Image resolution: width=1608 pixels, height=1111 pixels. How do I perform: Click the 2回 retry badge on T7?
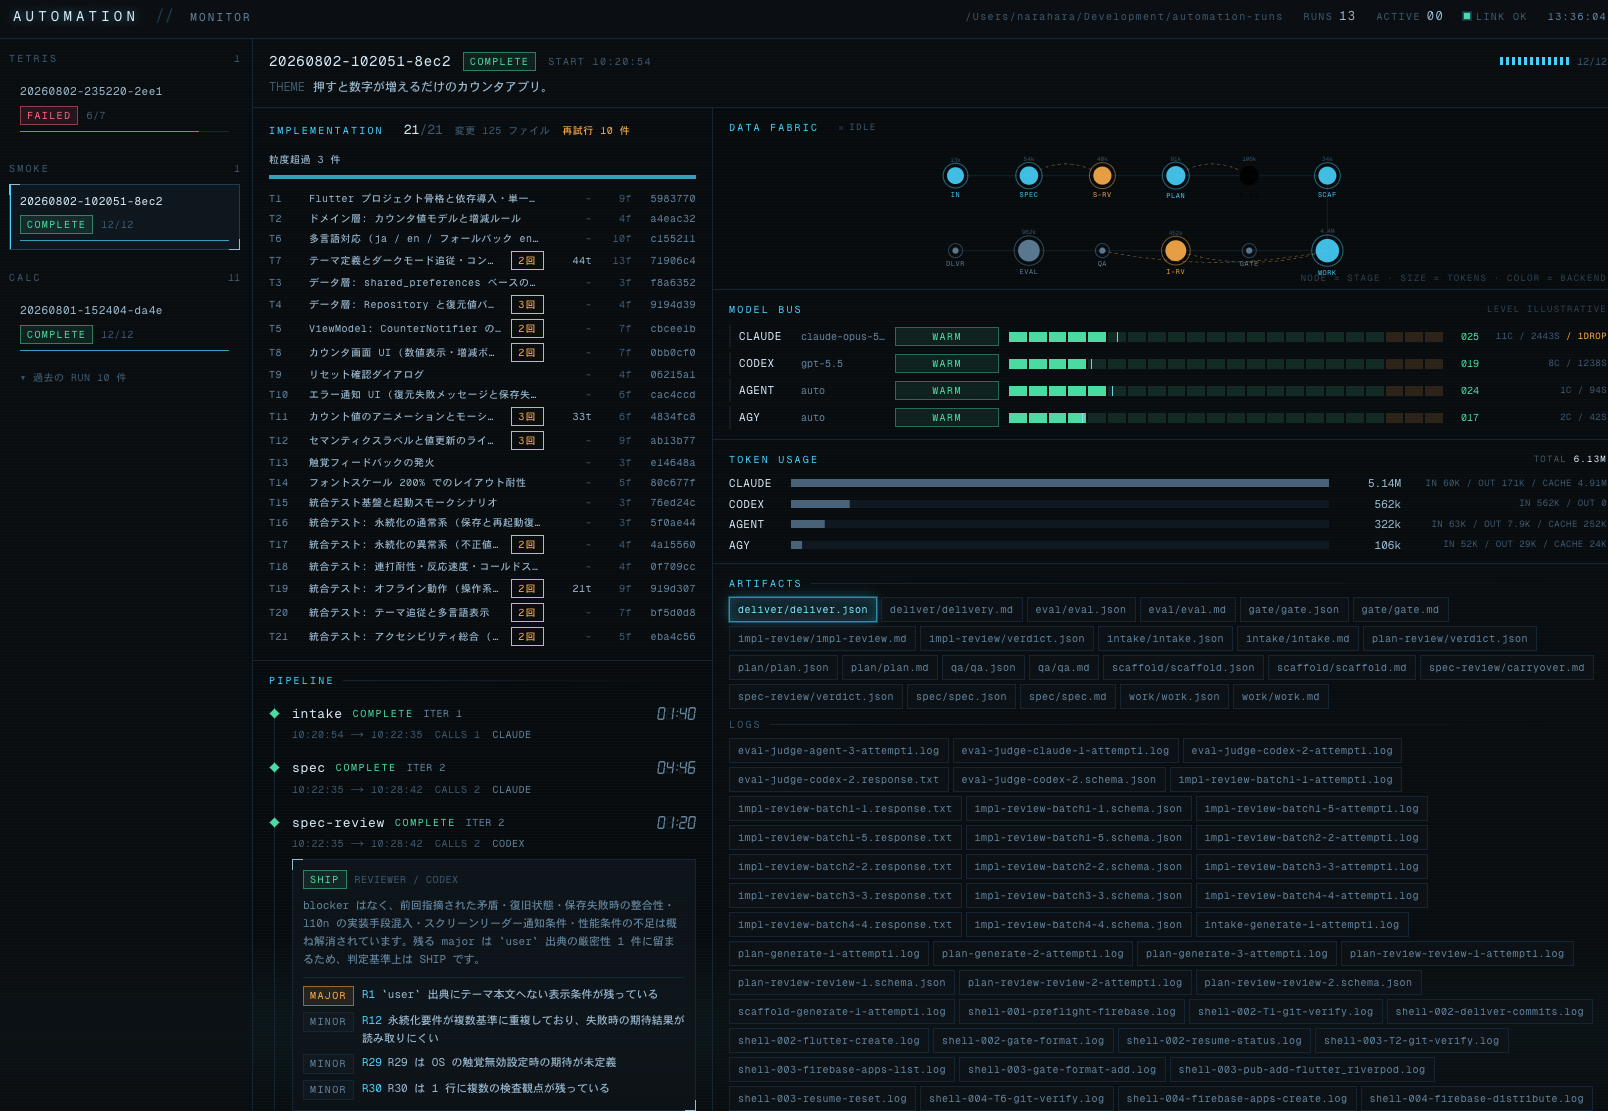[527, 261]
